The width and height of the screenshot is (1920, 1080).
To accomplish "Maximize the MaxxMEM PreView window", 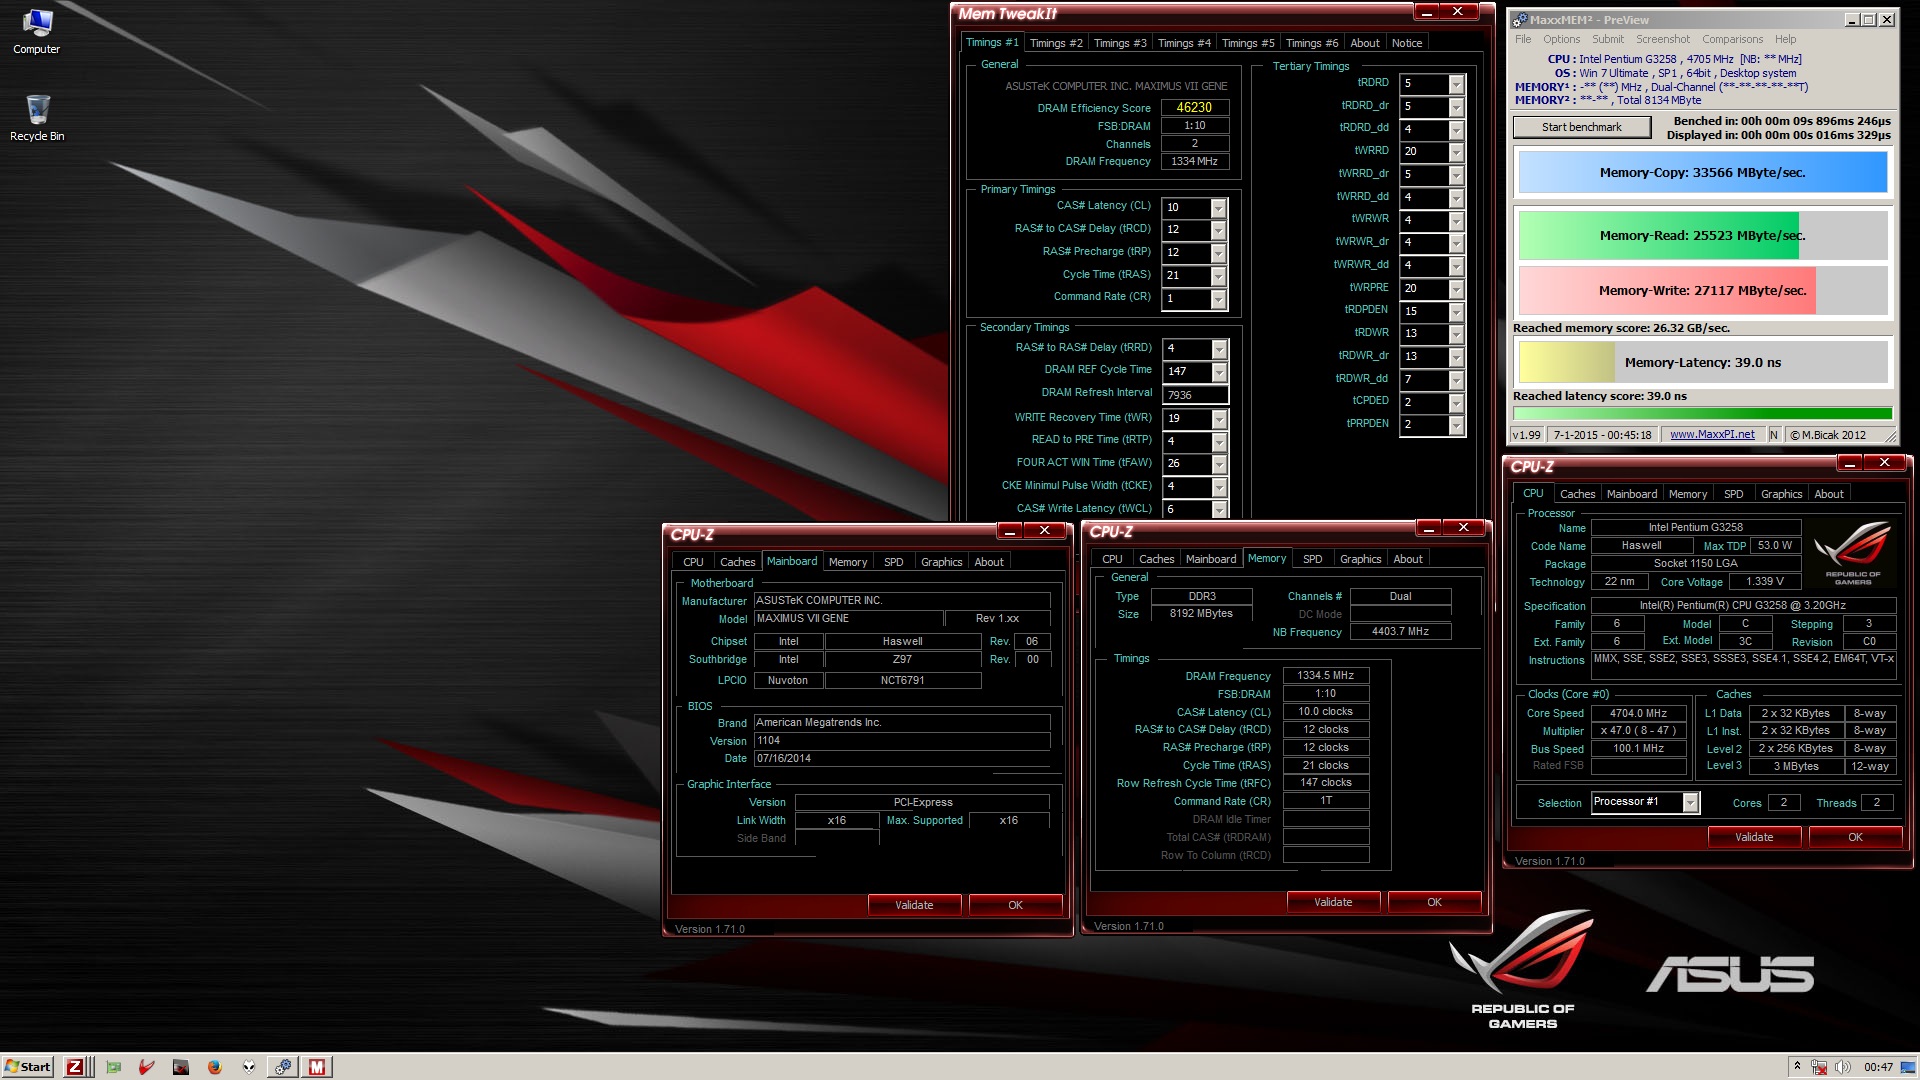I will [x=1868, y=20].
